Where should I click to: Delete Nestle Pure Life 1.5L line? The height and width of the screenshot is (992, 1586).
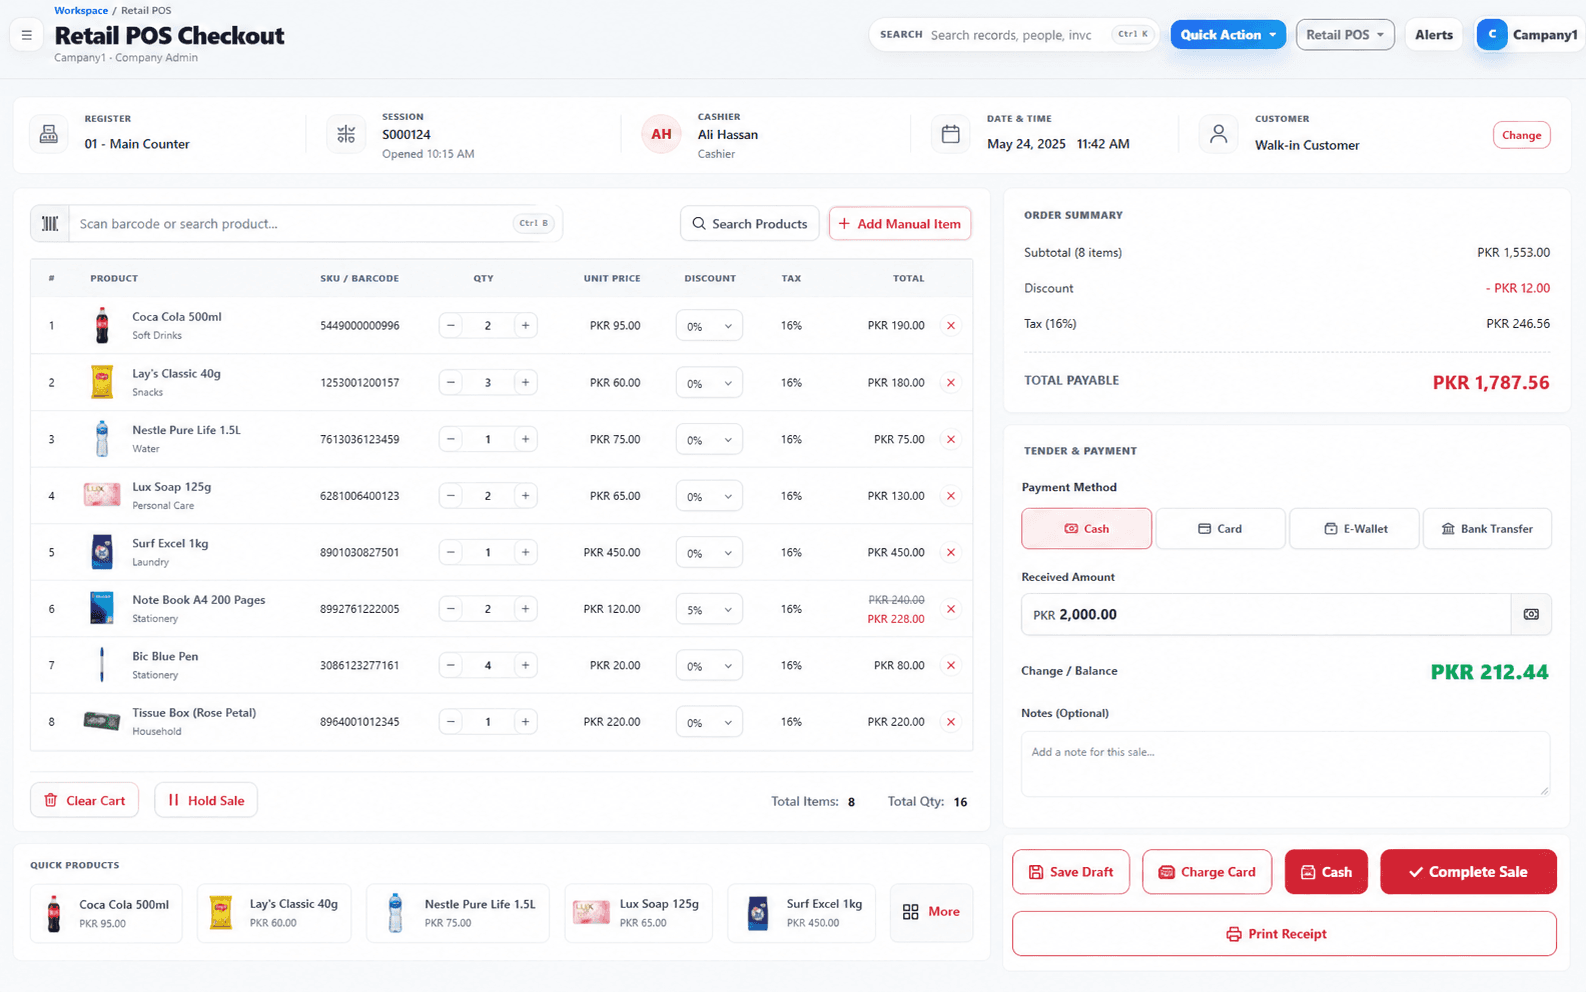tap(951, 439)
